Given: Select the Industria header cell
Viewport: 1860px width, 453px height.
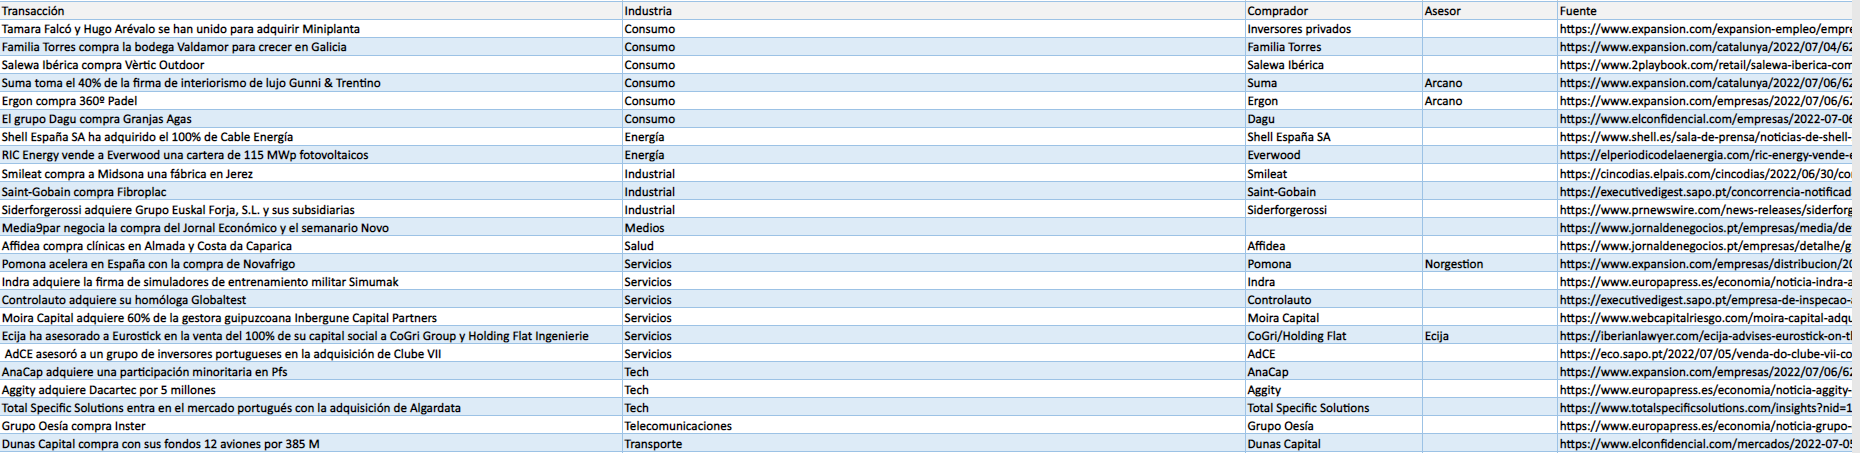Looking at the screenshot, I should point(934,11).
